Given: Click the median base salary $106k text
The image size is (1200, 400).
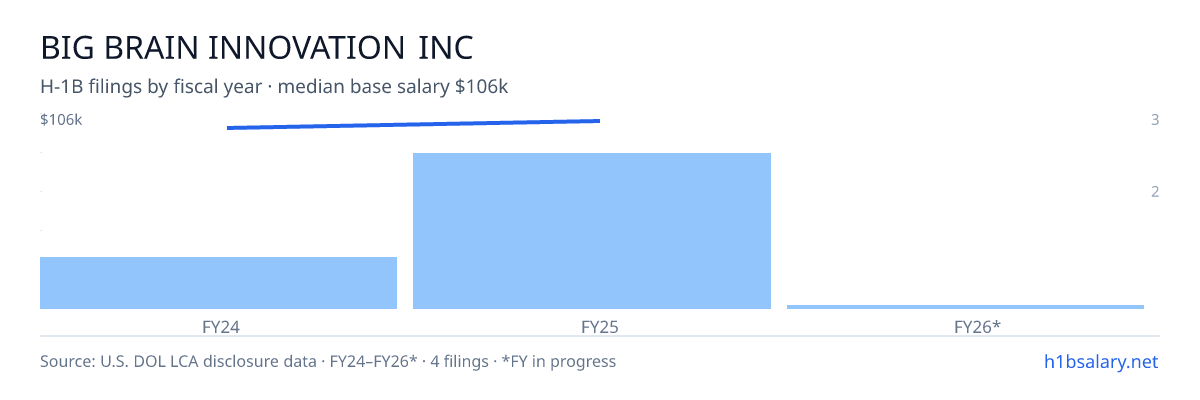Looking at the screenshot, I should point(393,87).
